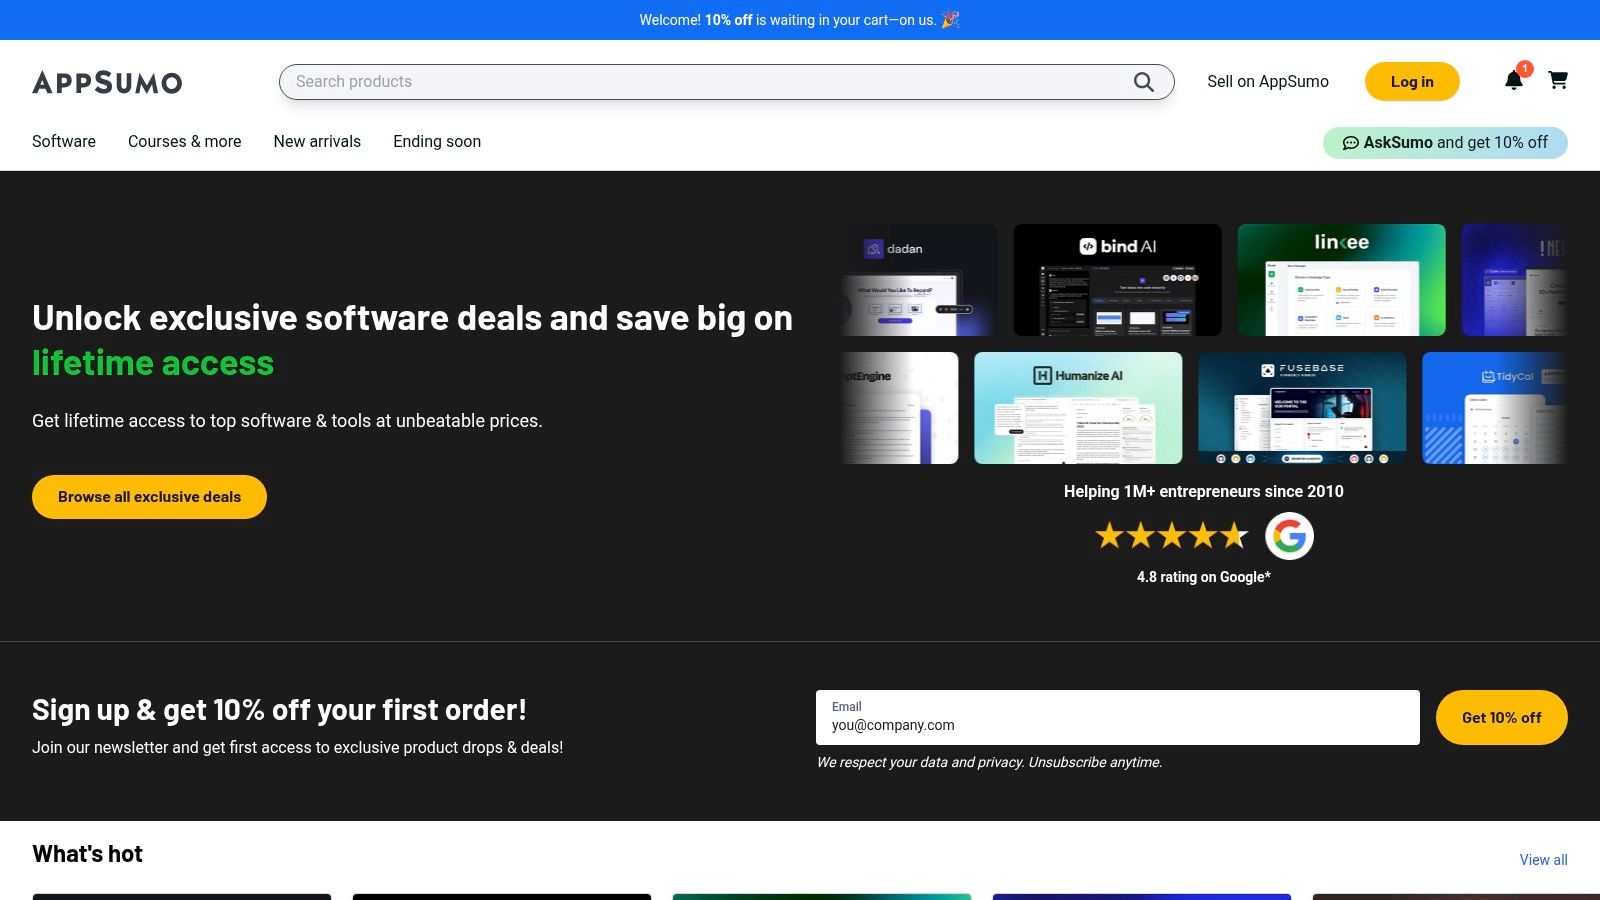Image resolution: width=1600 pixels, height=900 pixels.
Task: Open the notifications bell icon
Action: coord(1514,80)
